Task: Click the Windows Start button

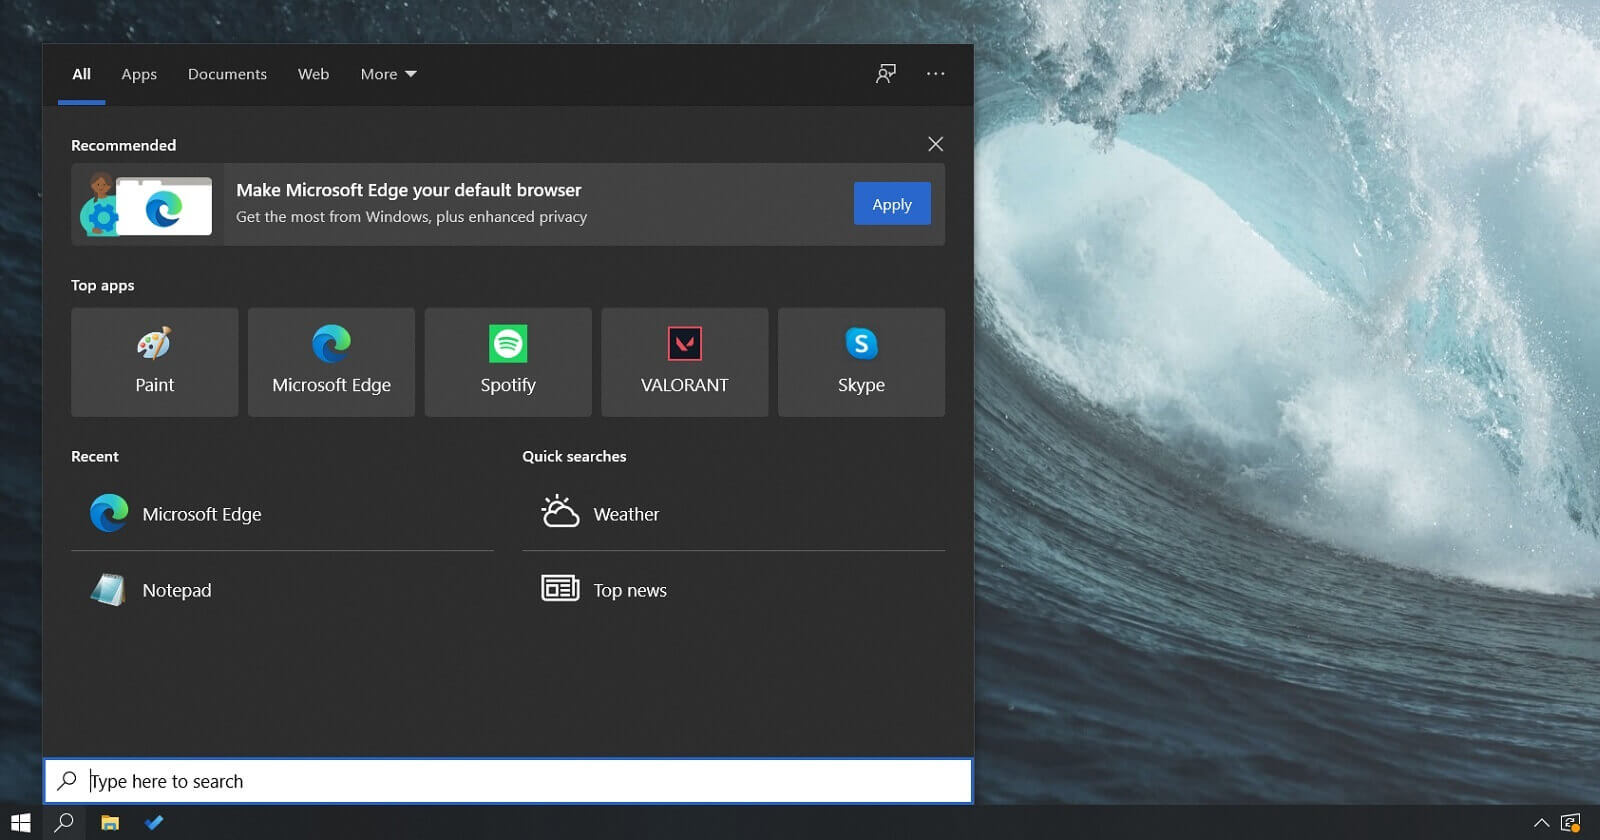Action: pyautogui.click(x=21, y=823)
